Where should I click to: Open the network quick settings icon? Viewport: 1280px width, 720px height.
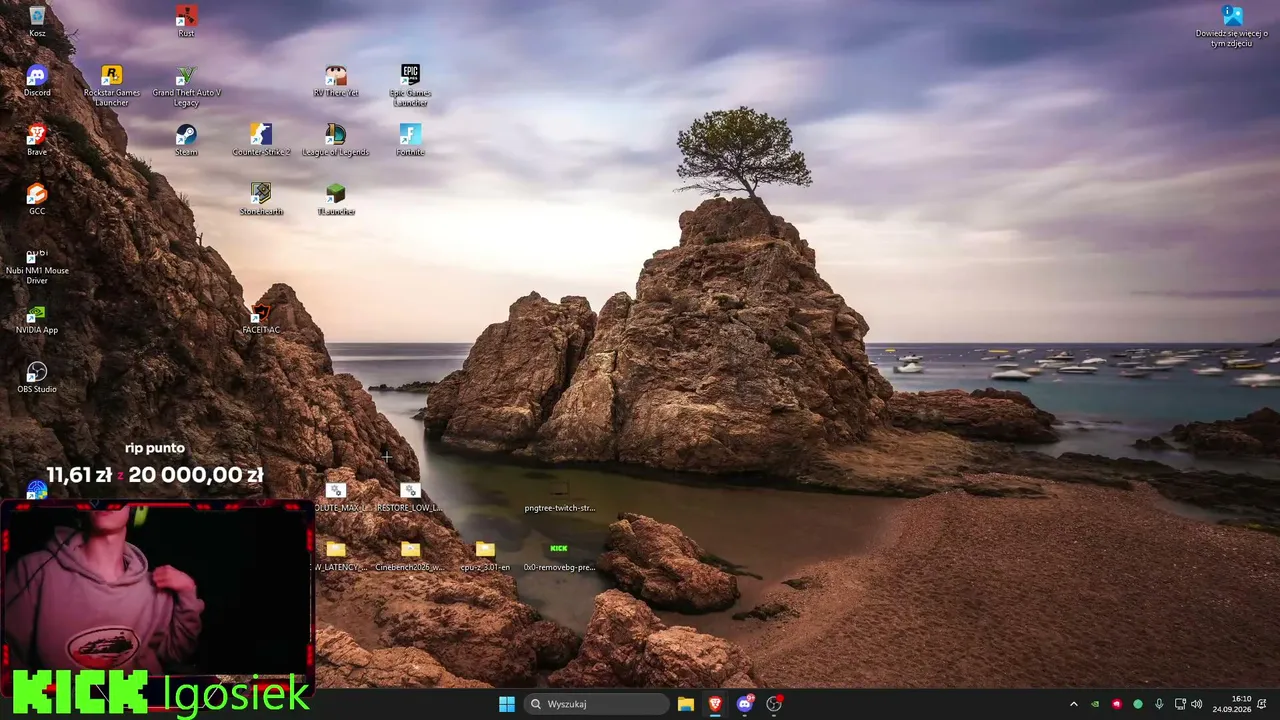click(1180, 704)
